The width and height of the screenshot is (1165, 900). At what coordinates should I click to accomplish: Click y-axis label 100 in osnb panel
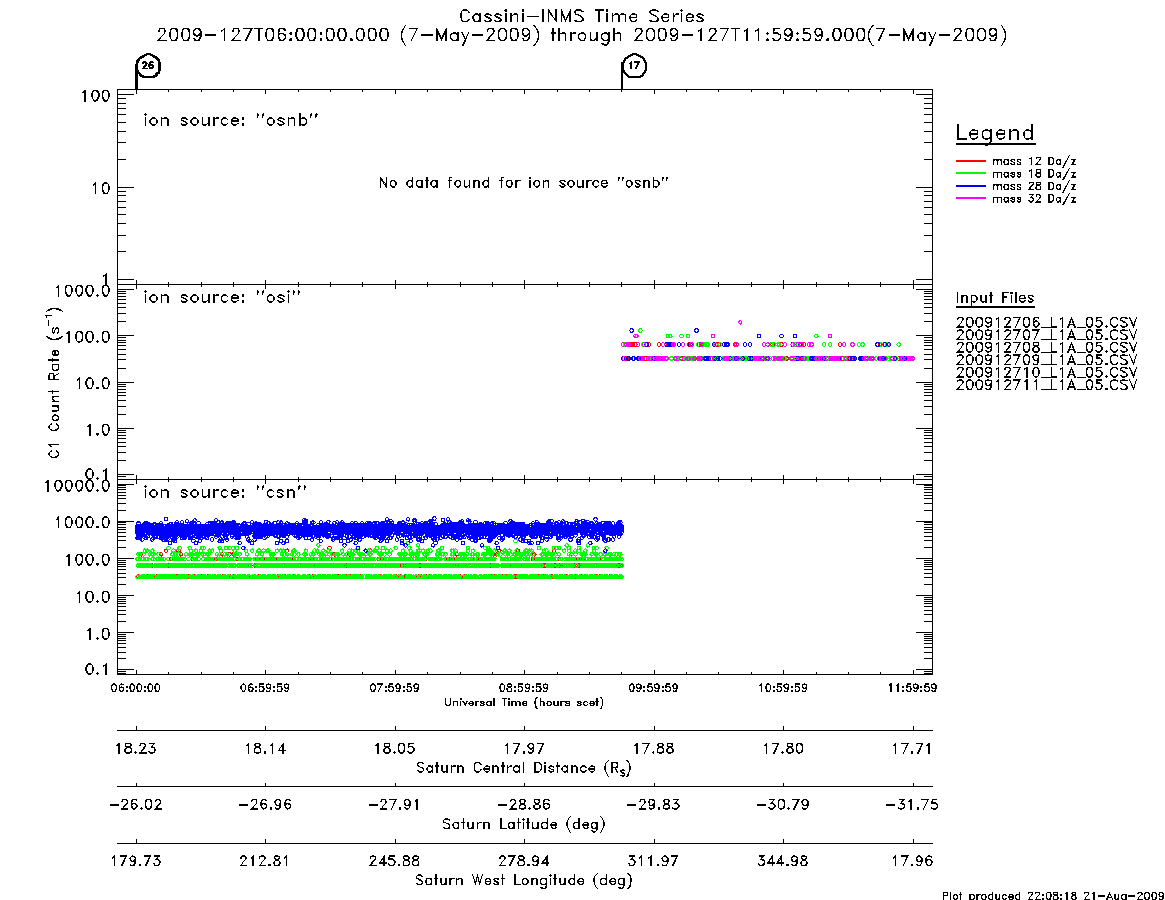pyautogui.click(x=96, y=97)
